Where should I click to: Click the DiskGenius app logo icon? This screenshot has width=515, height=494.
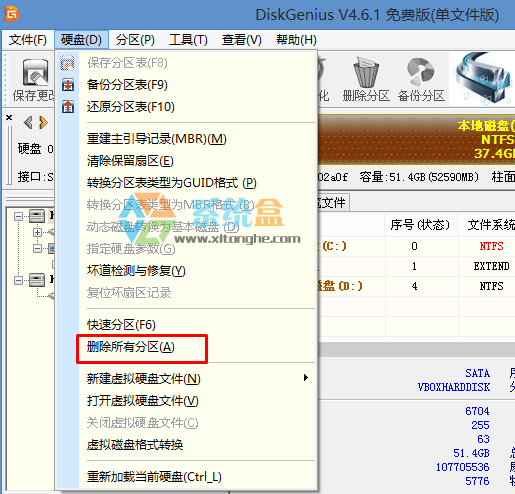(12, 14)
